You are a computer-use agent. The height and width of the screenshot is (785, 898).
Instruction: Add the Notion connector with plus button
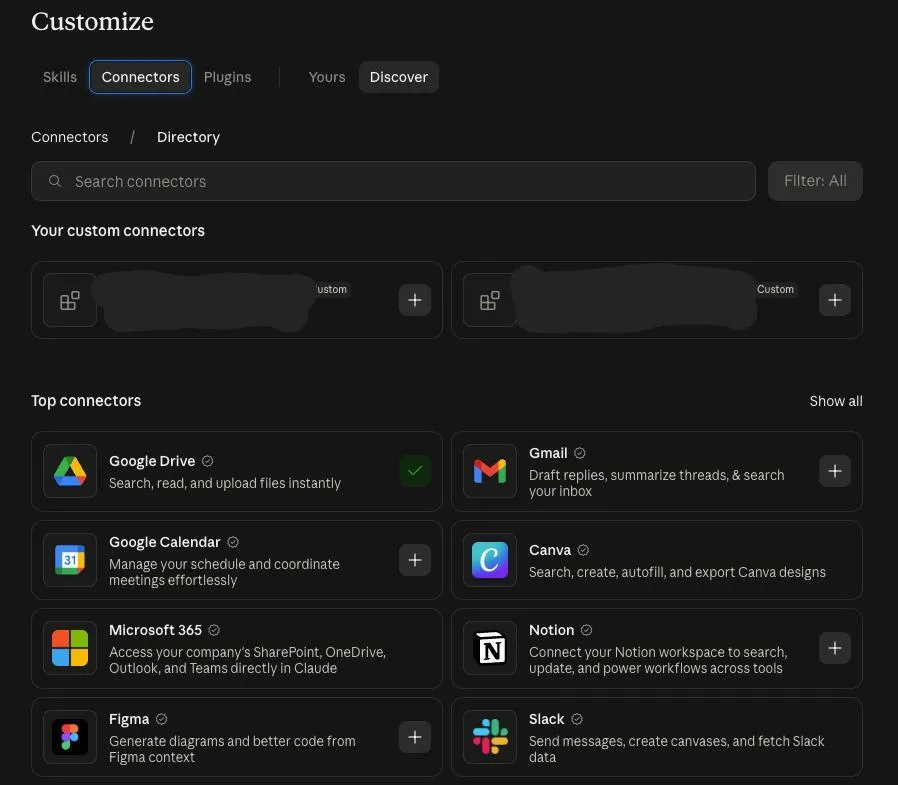(834, 648)
